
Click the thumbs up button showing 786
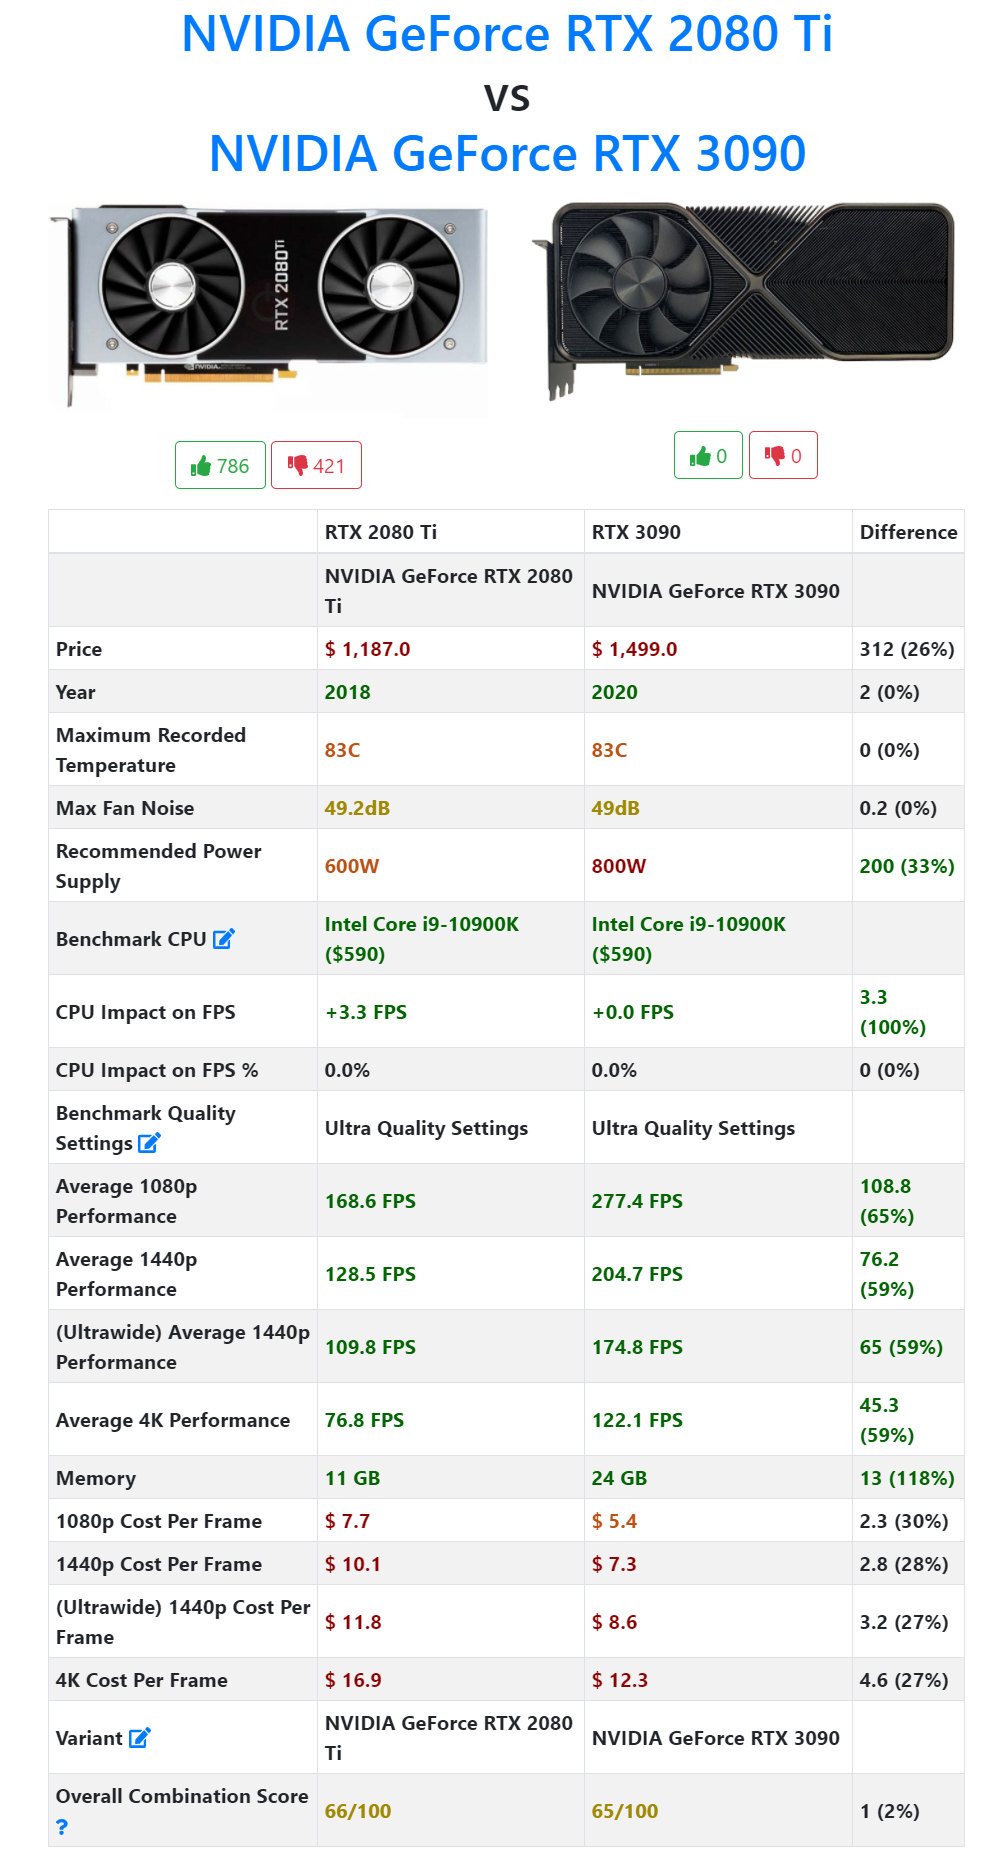pyautogui.click(x=220, y=465)
